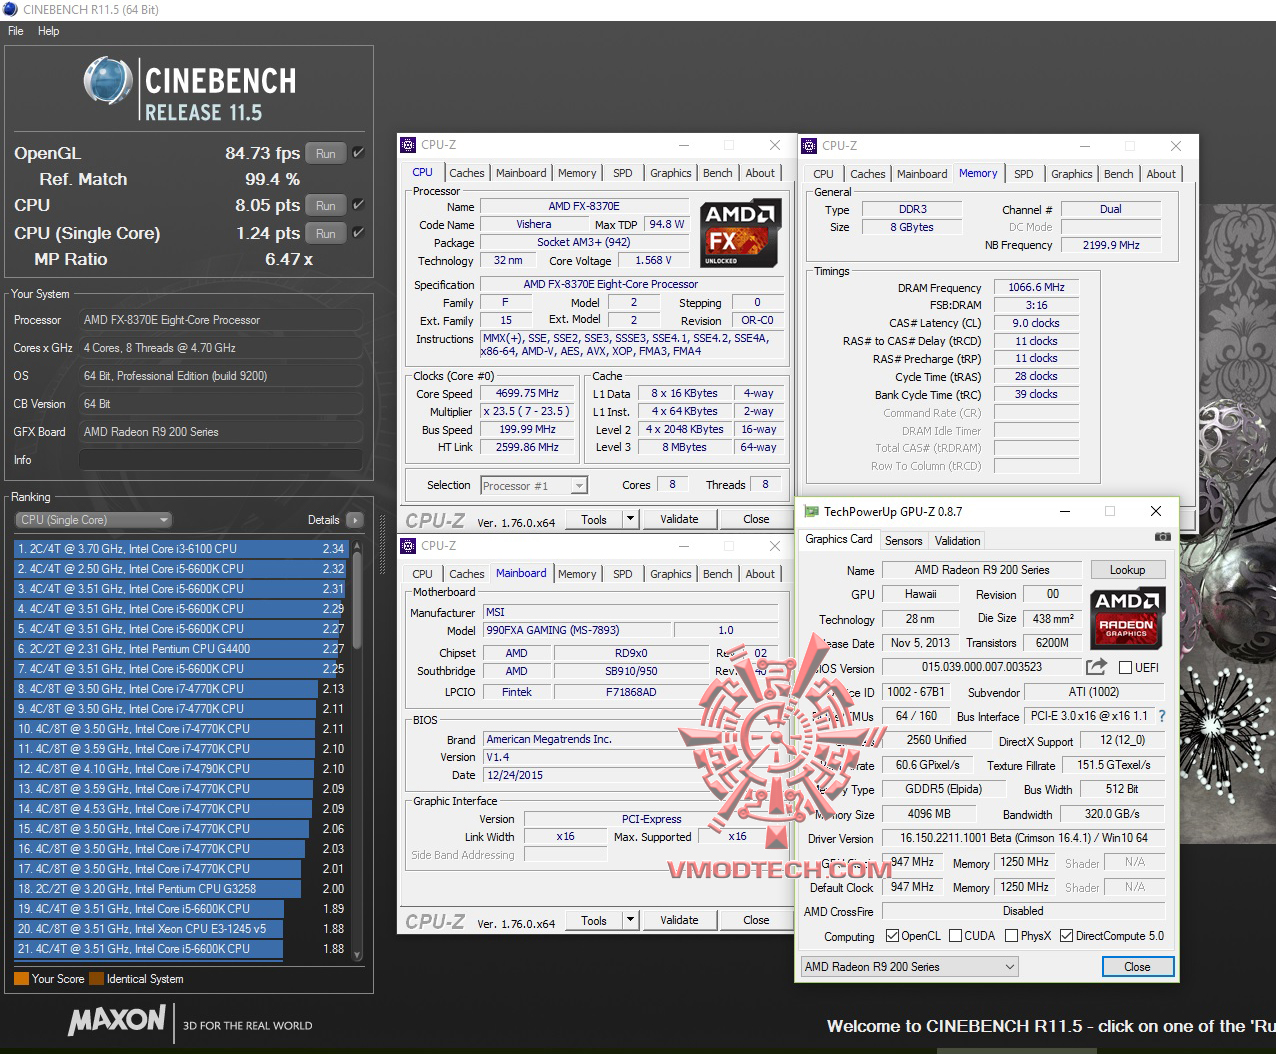The width and height of the screenshot is (1276, 1054).
Task: Toggle the CPU test checkbox
Action: 358,205
